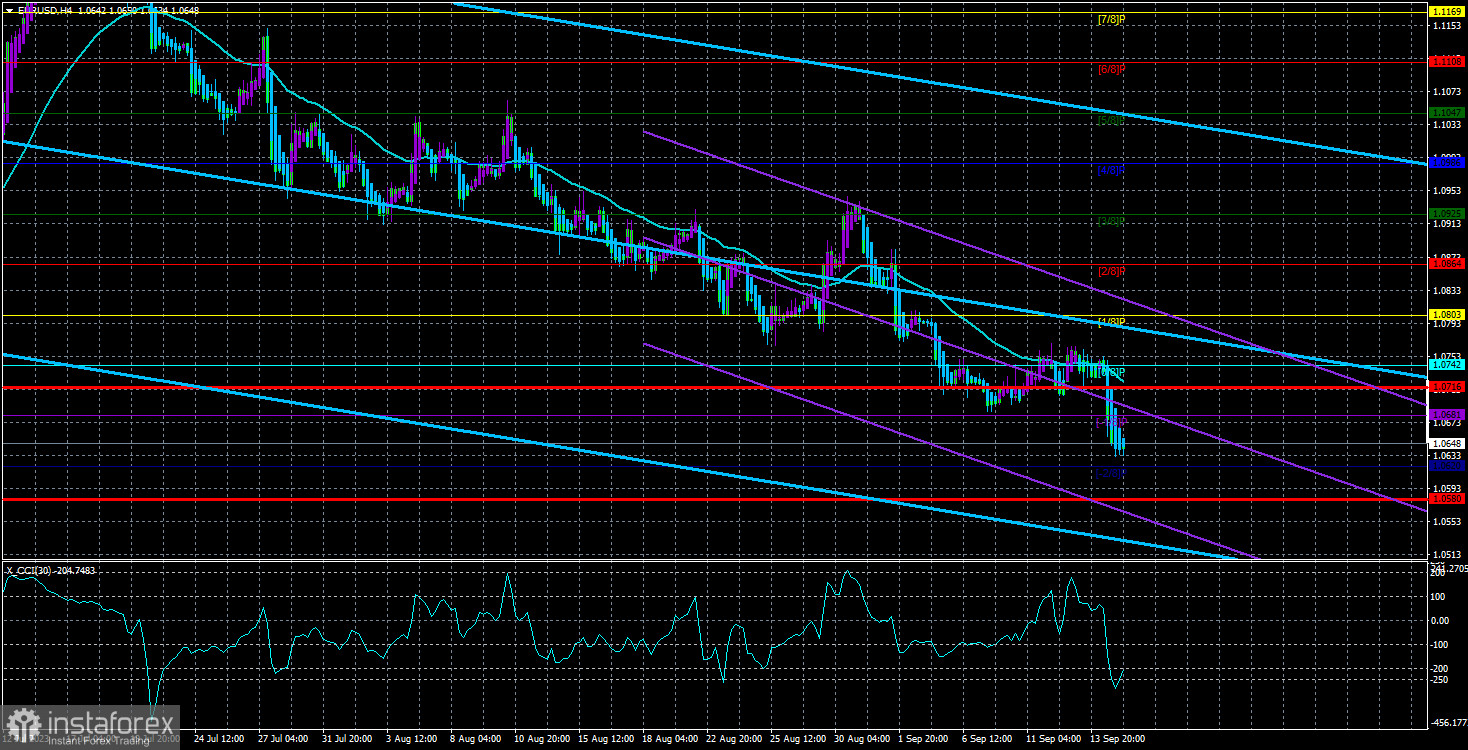
Task: Click the 24 Jul 12:00 time label
Action: click(221, 739)
